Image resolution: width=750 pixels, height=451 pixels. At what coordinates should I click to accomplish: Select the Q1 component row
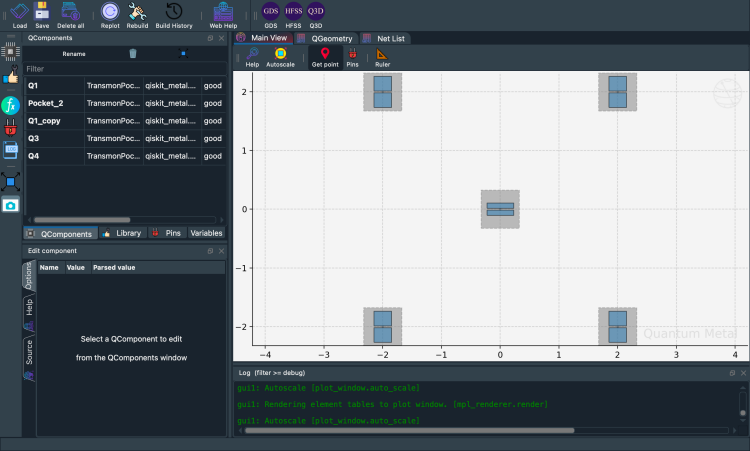point(125,86)
